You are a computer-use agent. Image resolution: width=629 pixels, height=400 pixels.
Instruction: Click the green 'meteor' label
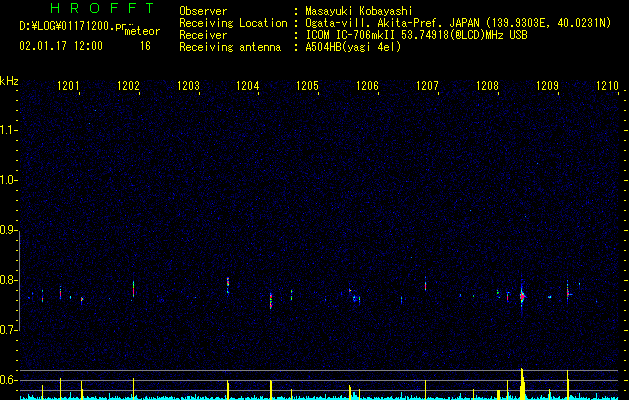click(142, 31)
